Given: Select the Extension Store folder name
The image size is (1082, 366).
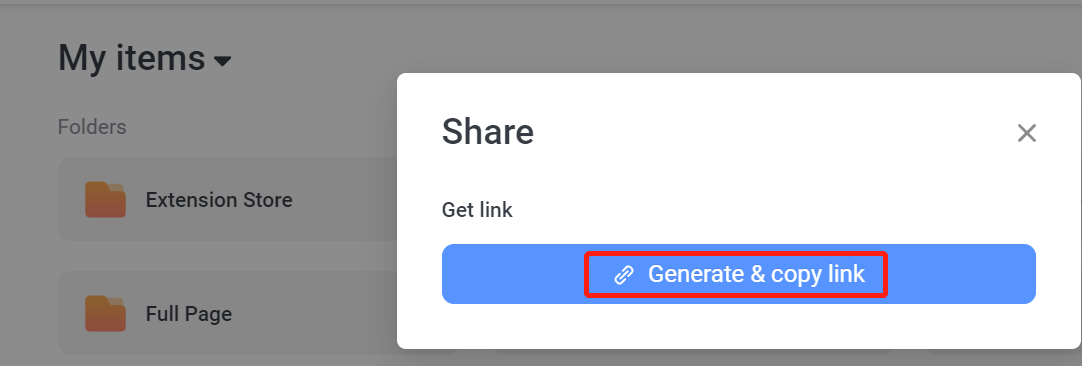Looking at the screenshot, I should (219, 200).
